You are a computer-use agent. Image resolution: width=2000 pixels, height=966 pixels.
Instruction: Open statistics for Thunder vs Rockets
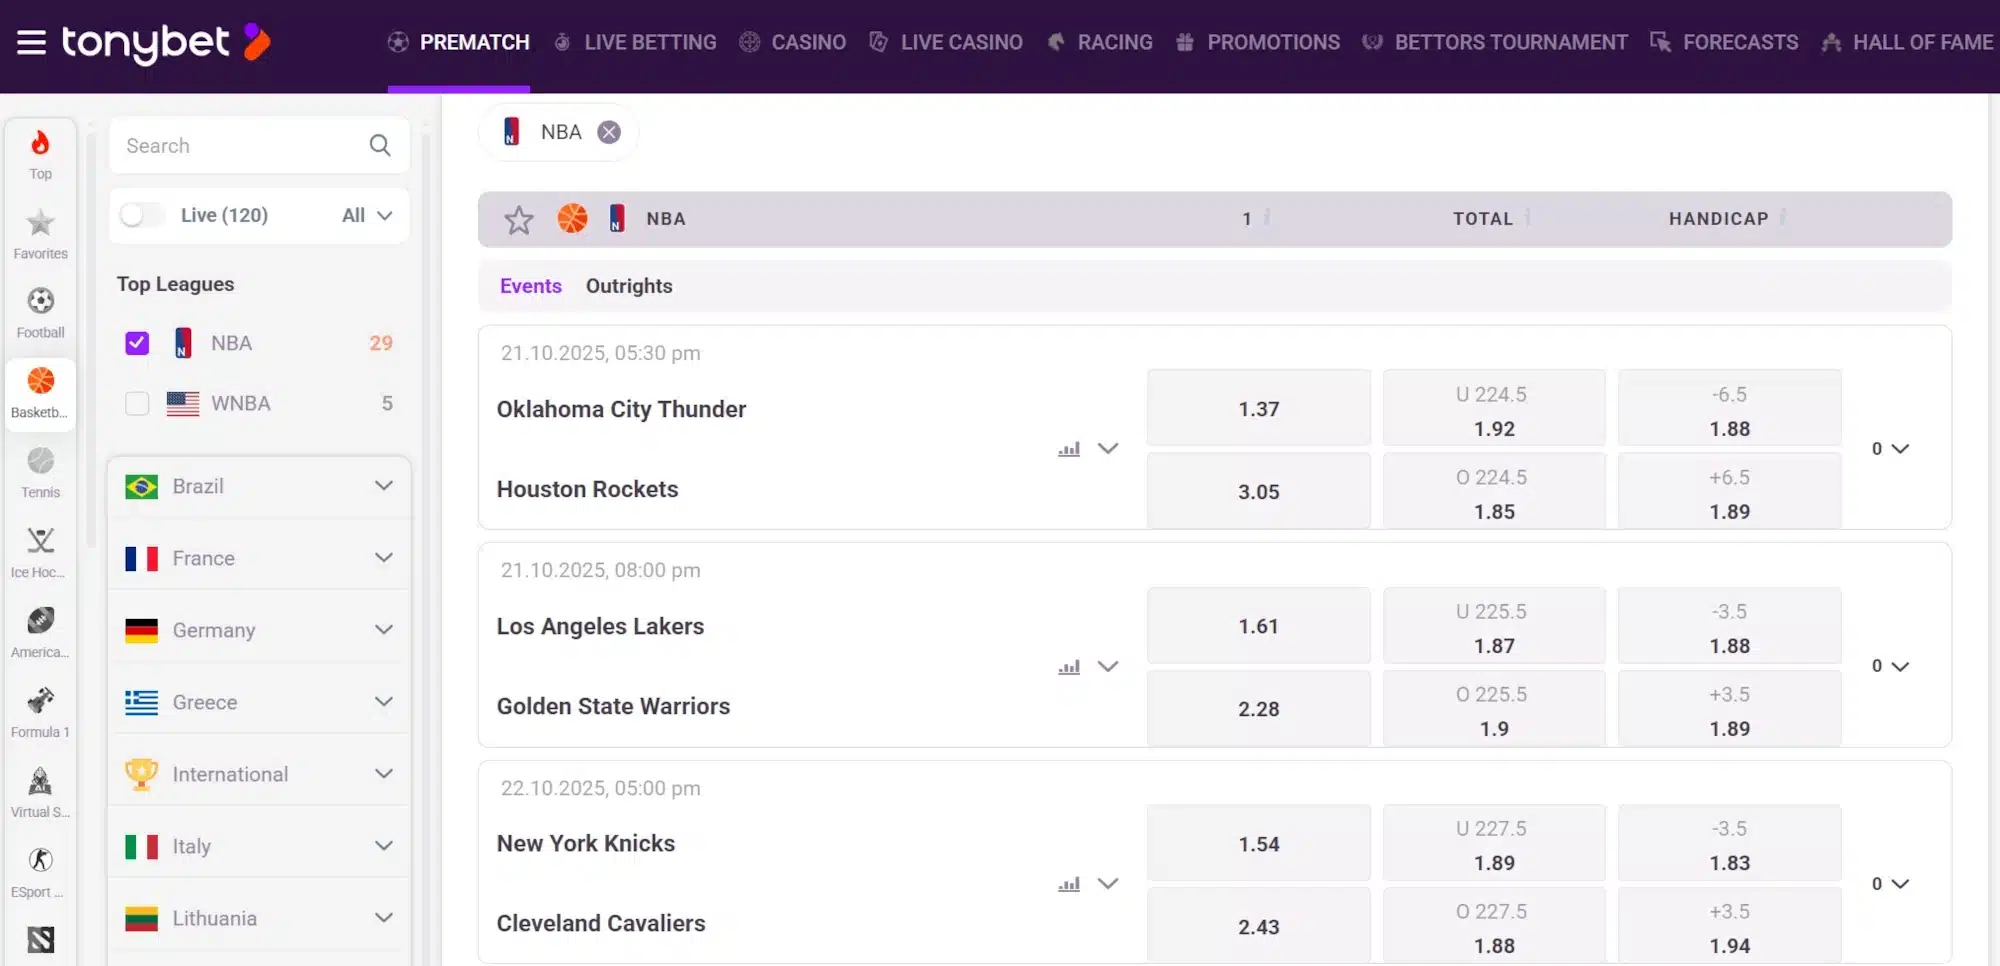1069,449
